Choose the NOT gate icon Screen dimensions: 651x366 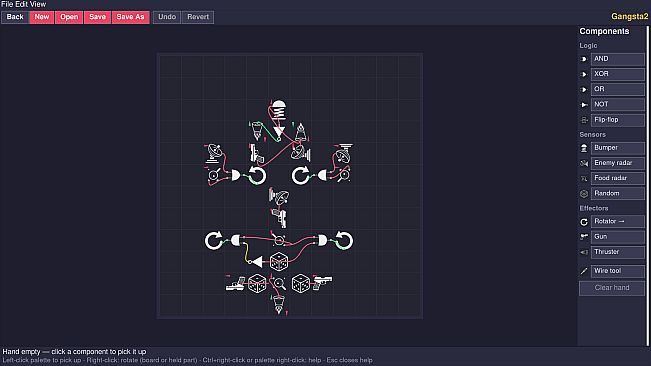[584, 105]
